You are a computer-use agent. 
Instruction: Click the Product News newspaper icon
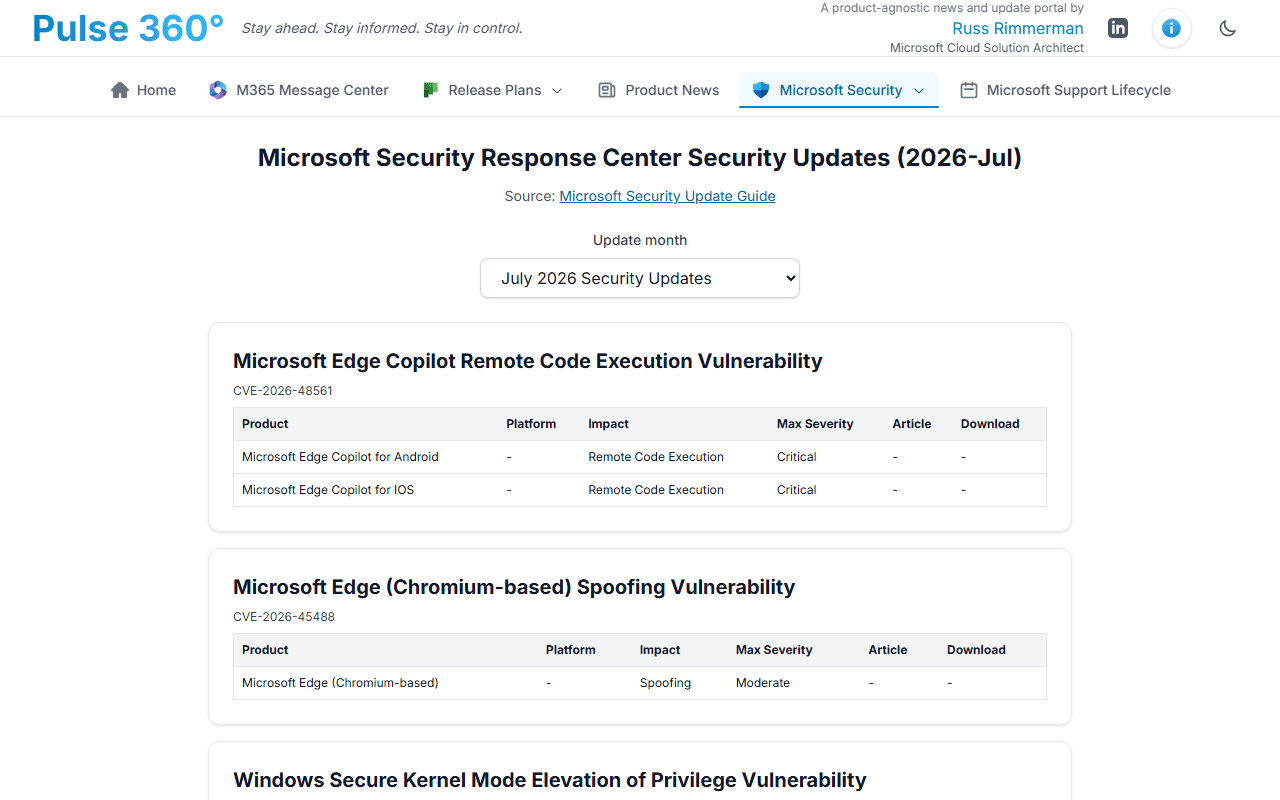click(x=607, y=90)
